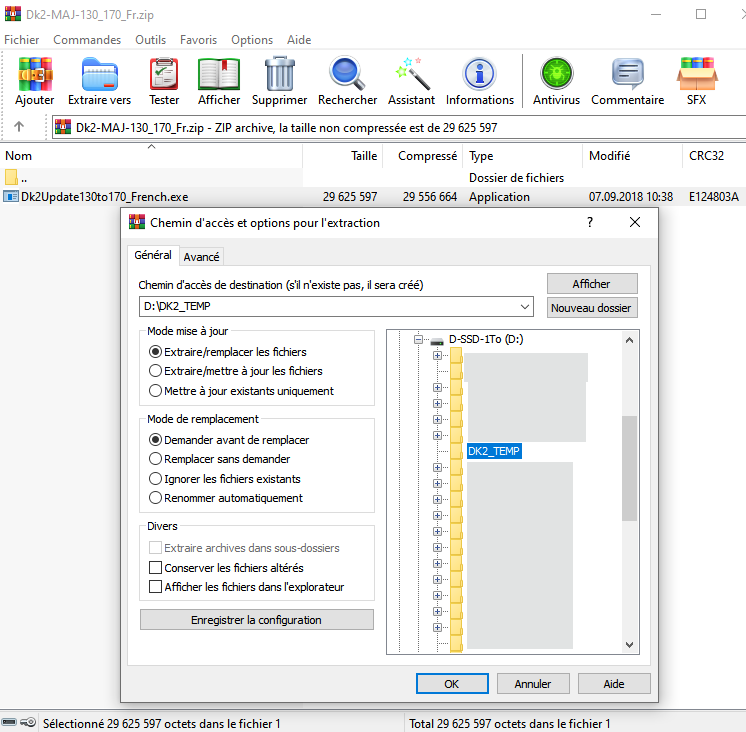
Task: Expand the folder just below DK2_TEMP
Action: tap(437, 467)
